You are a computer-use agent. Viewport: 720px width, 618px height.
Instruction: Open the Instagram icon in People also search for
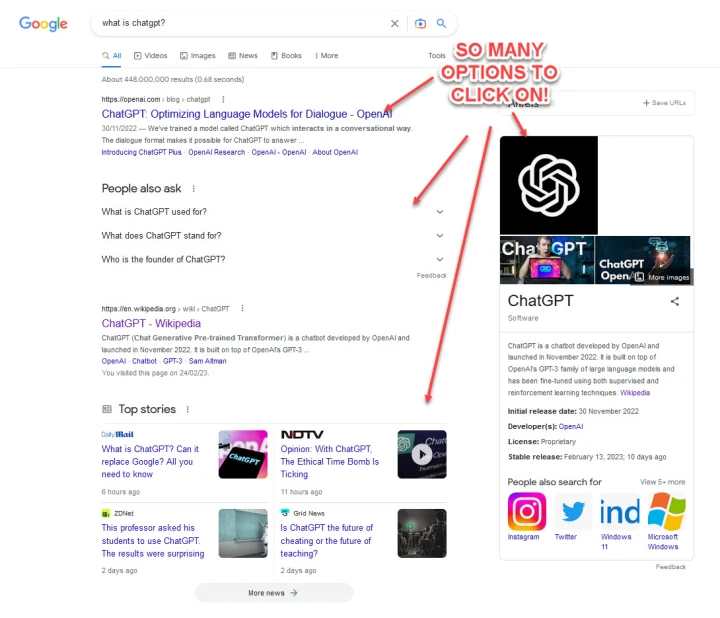(x=527, y=511)
